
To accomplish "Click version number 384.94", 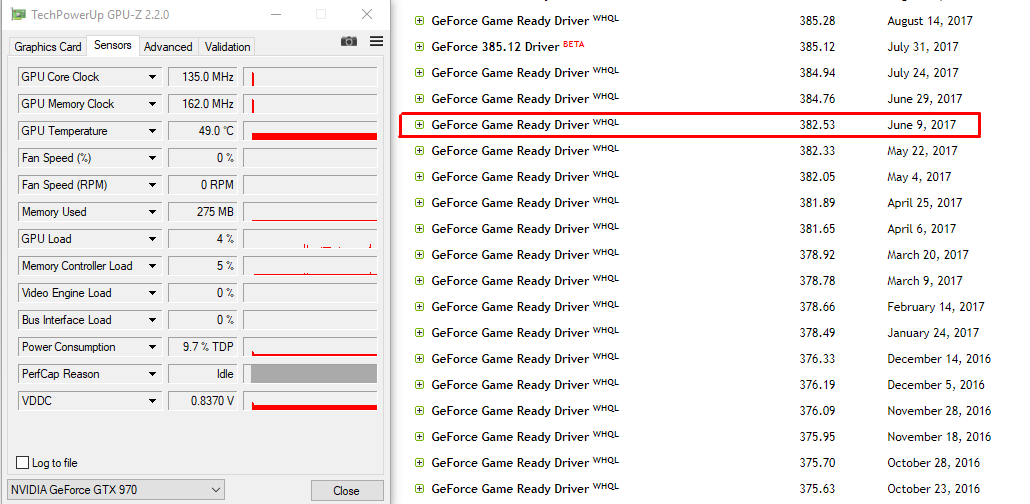I will [817, 73].
